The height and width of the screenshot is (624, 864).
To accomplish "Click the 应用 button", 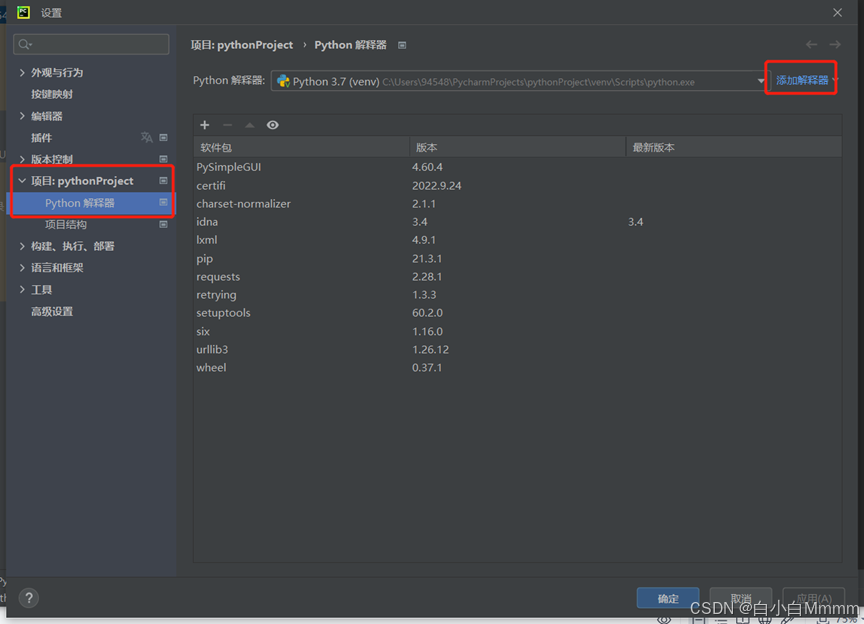I will click(x=814, y=598).
